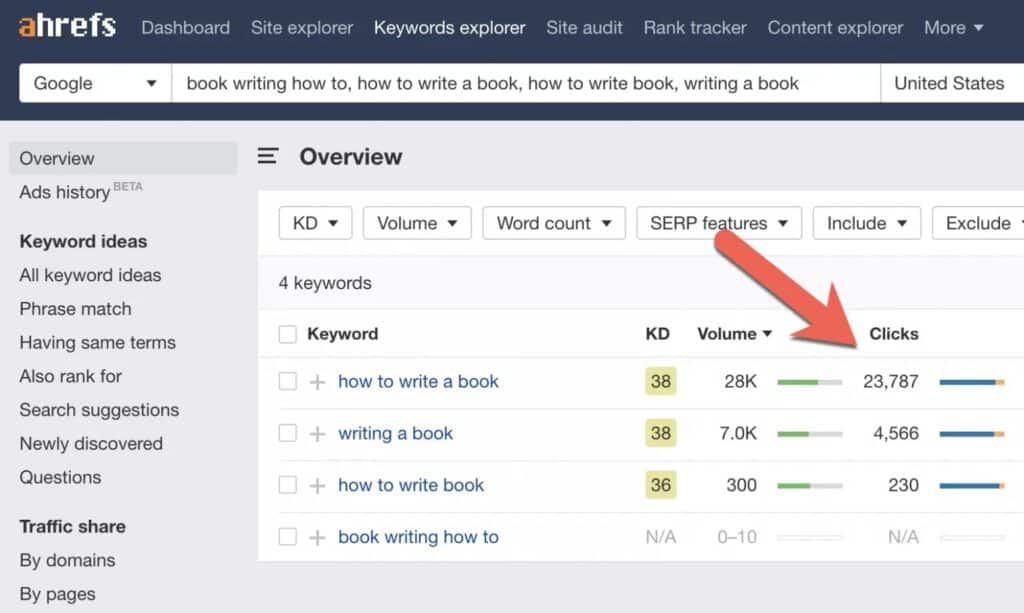Open the 'writing a book' keyword link
This screenshot has width=1024, height=613.
click(x=395, y=433)
